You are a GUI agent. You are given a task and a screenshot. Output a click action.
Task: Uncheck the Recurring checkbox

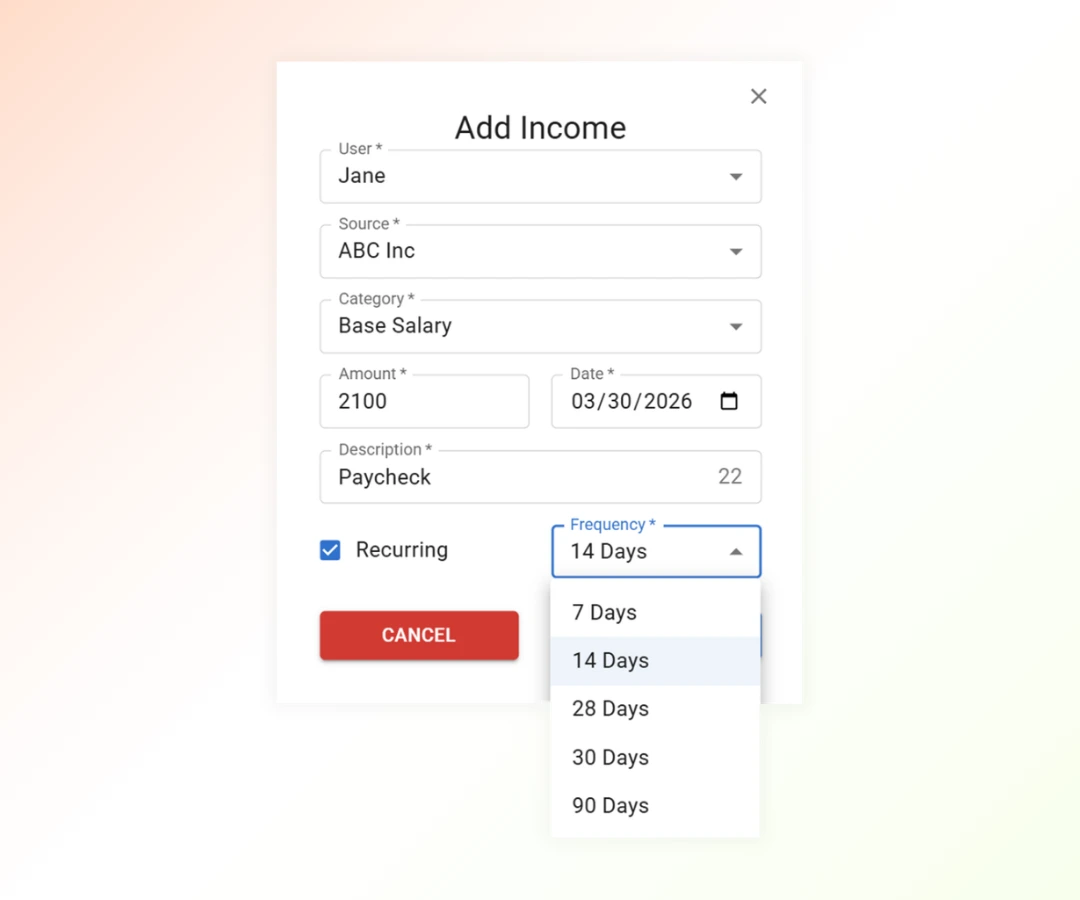pos(330,550)
